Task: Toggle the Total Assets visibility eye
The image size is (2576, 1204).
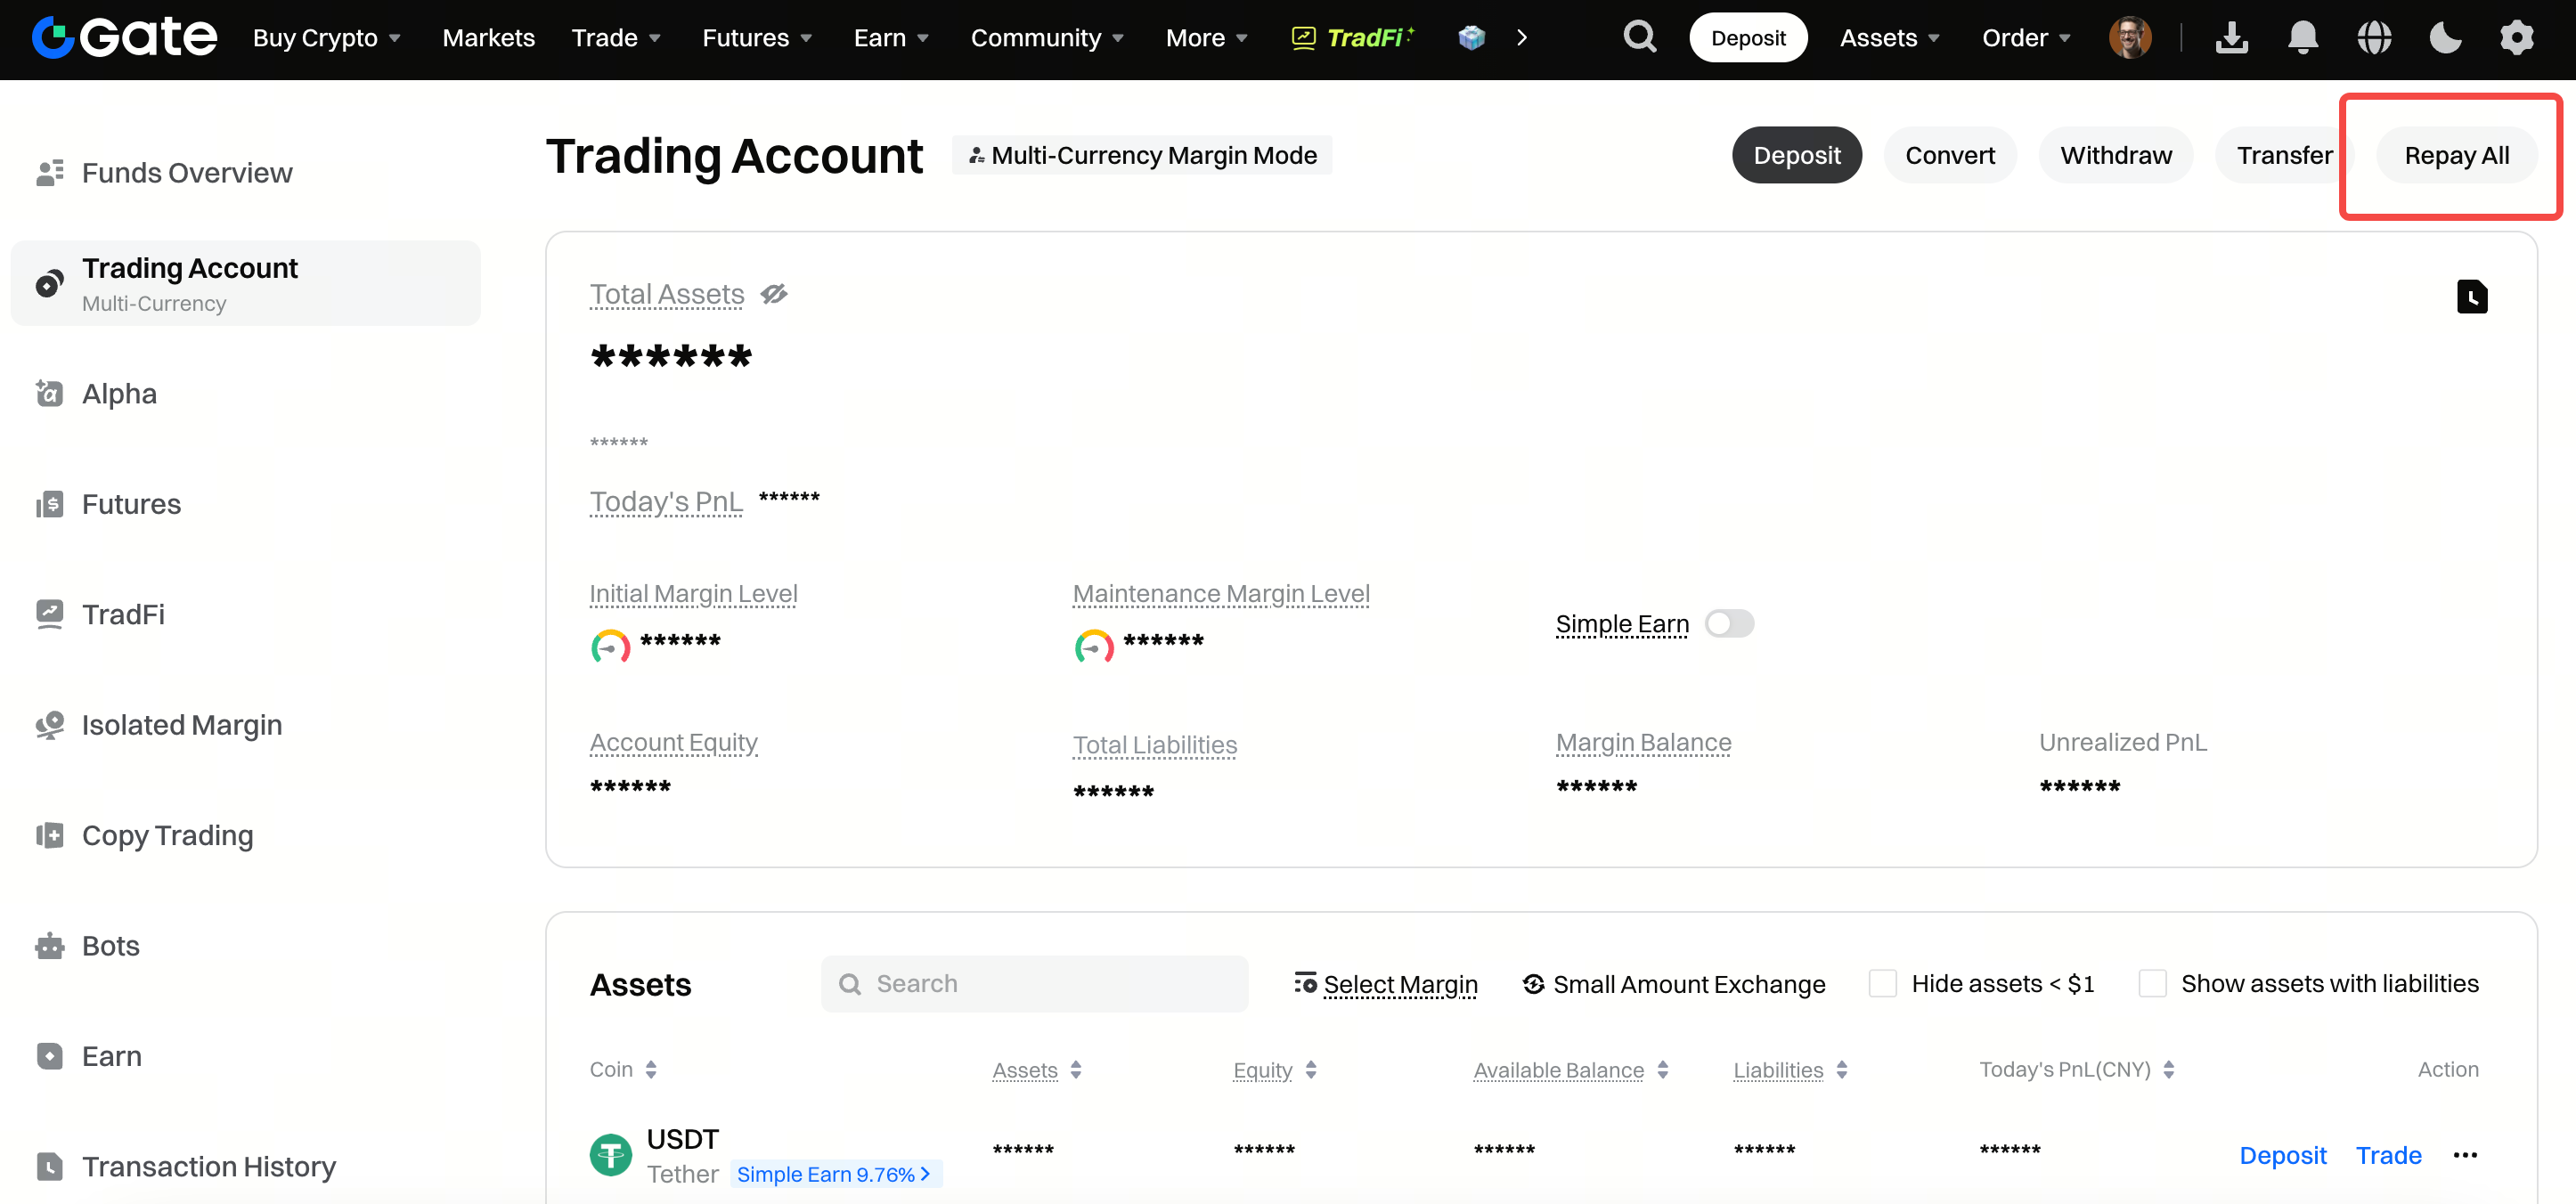Action: [774, 294]
